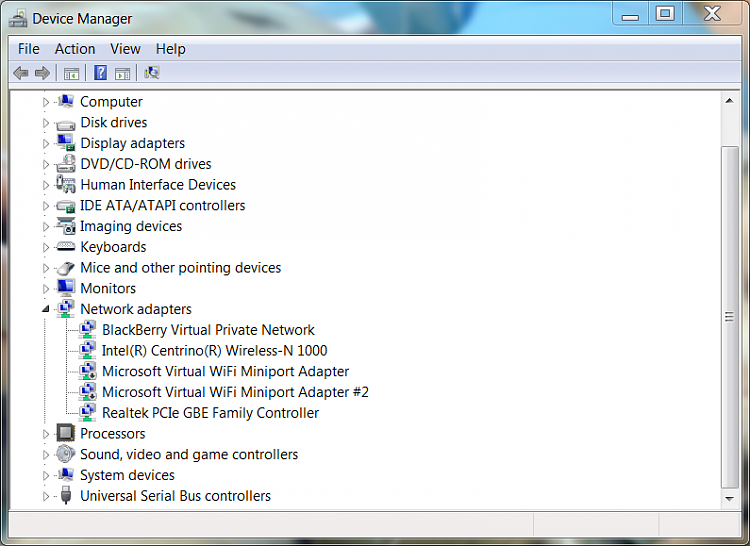Click the Imaging devices camera icon
Viewport: 750px width, 546px height.
point(66,226)
